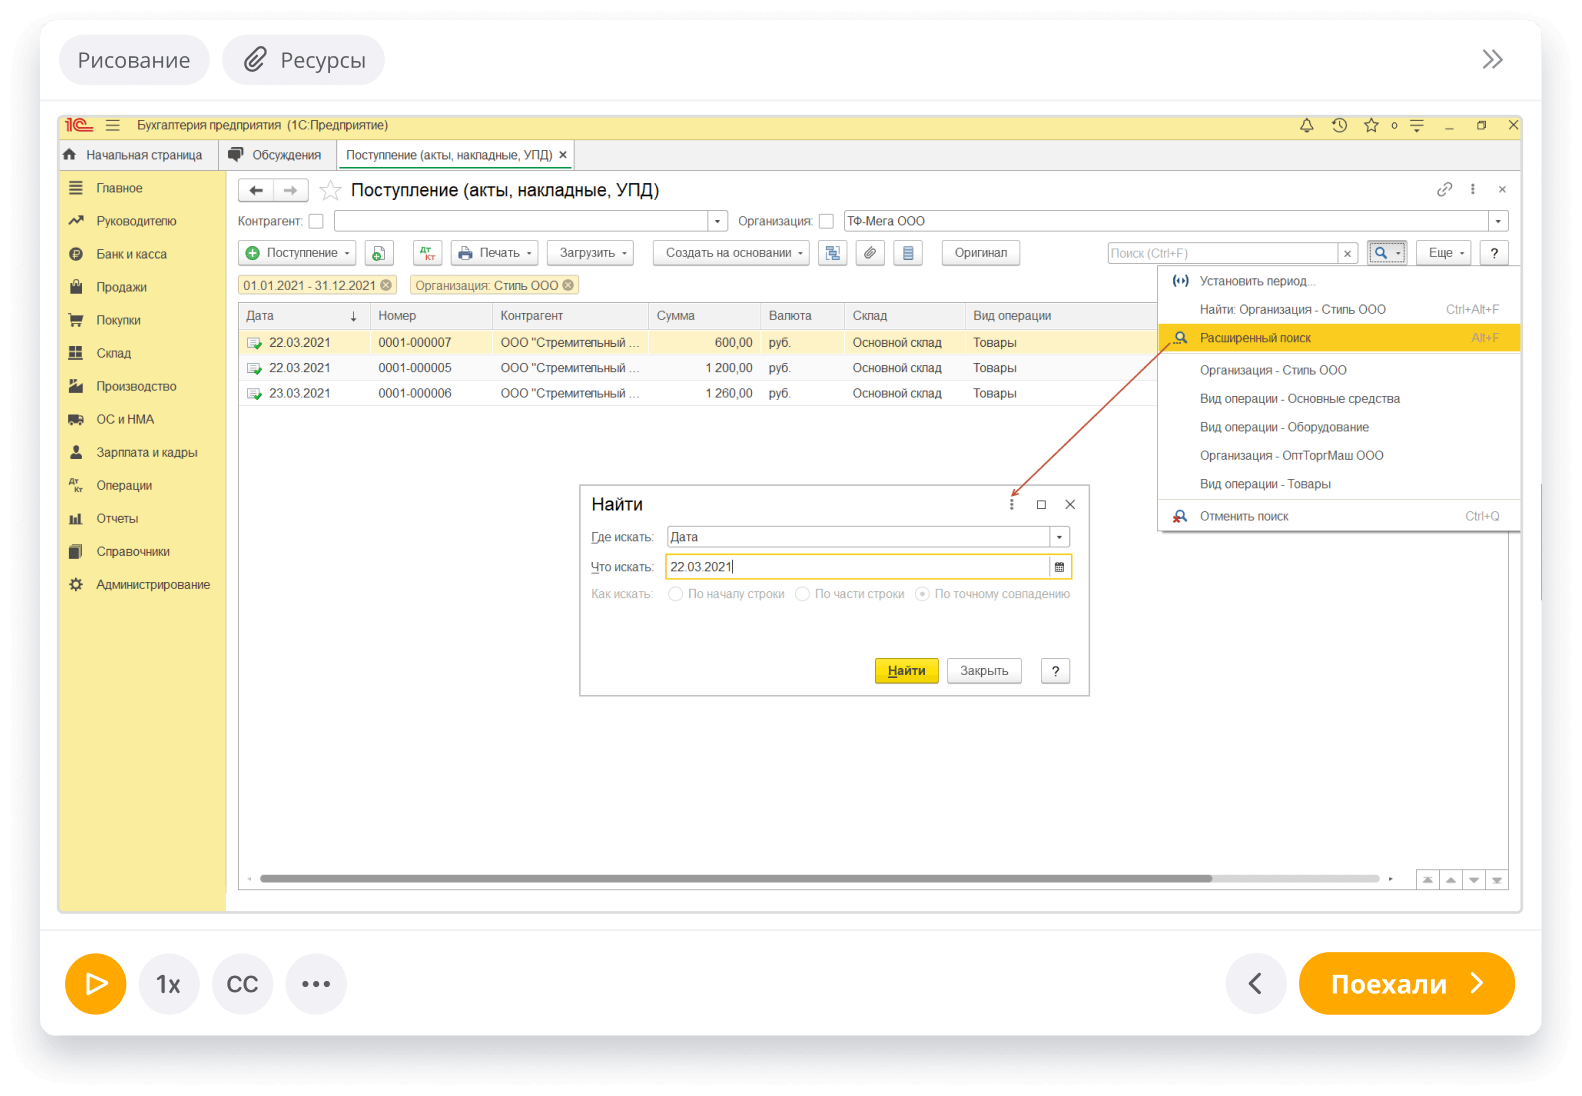Remove the 01.01.2021 - 31.12.2021 period filter
Image resolution: width=1582 pixels, height=1096 pixels.
pyautogui.click(x=386, y=285)
